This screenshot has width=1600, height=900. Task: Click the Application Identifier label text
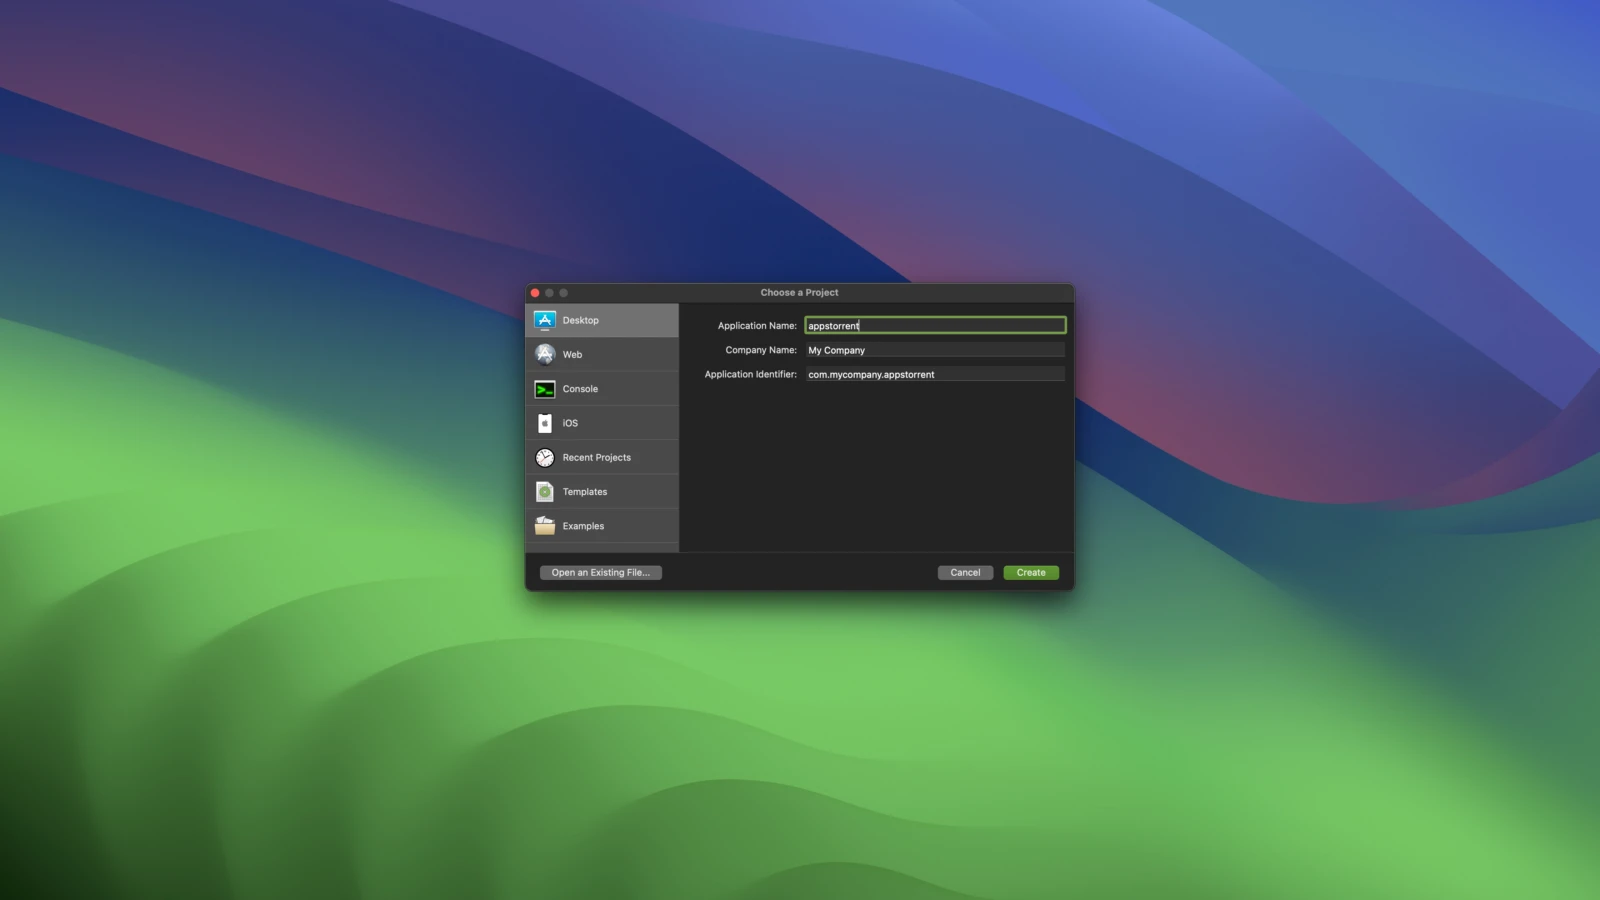click(750, 375)
